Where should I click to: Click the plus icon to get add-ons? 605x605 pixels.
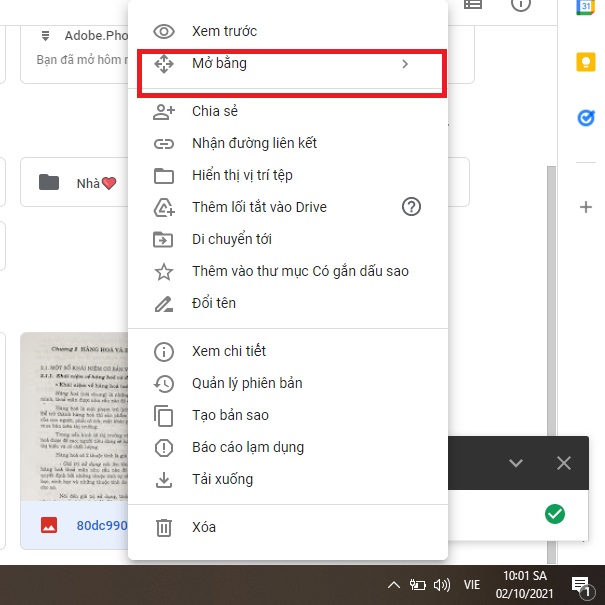point(586,207)
